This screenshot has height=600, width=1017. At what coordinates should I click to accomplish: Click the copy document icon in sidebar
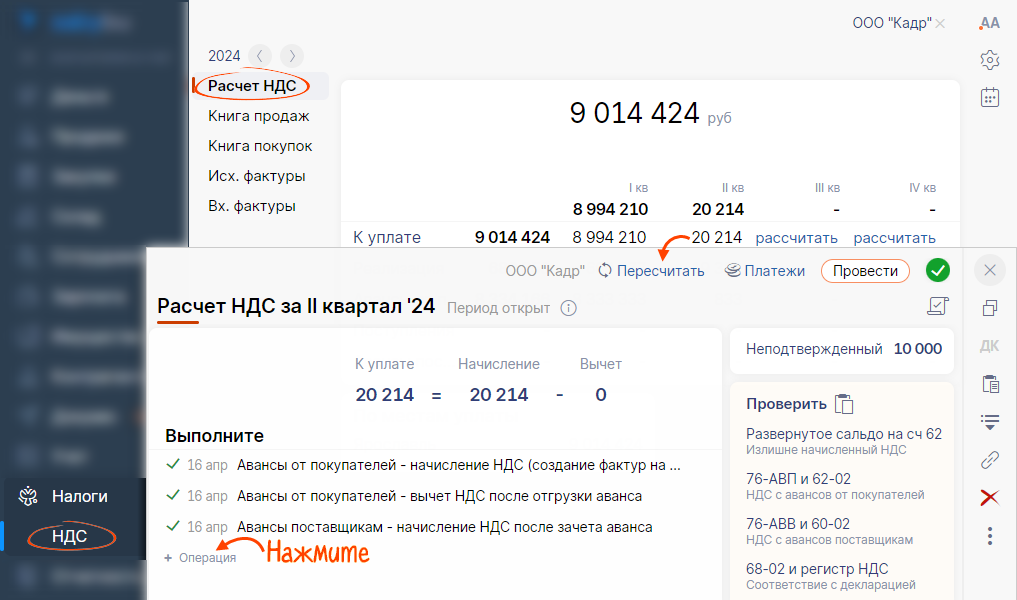[x=989, y=308]
